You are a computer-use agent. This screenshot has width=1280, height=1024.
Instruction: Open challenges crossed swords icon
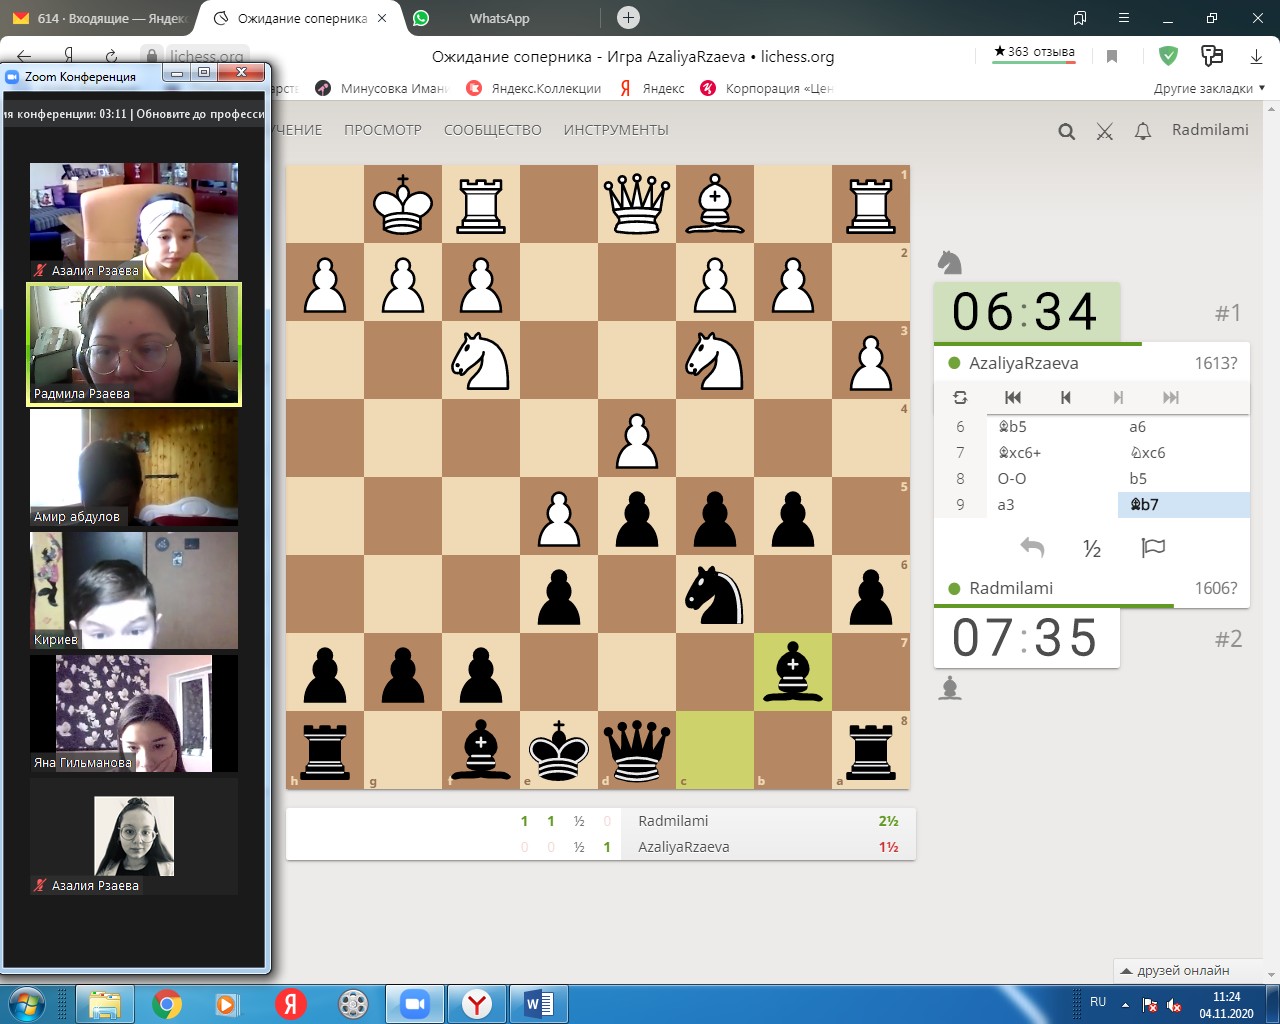click(x=1104, y=131)
